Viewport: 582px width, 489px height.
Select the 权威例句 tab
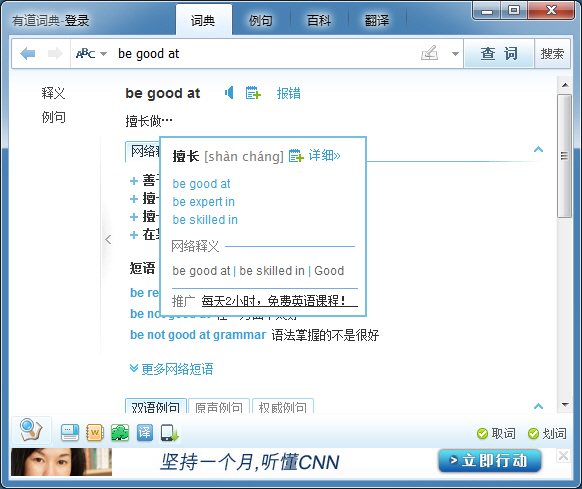click(283, 407)
